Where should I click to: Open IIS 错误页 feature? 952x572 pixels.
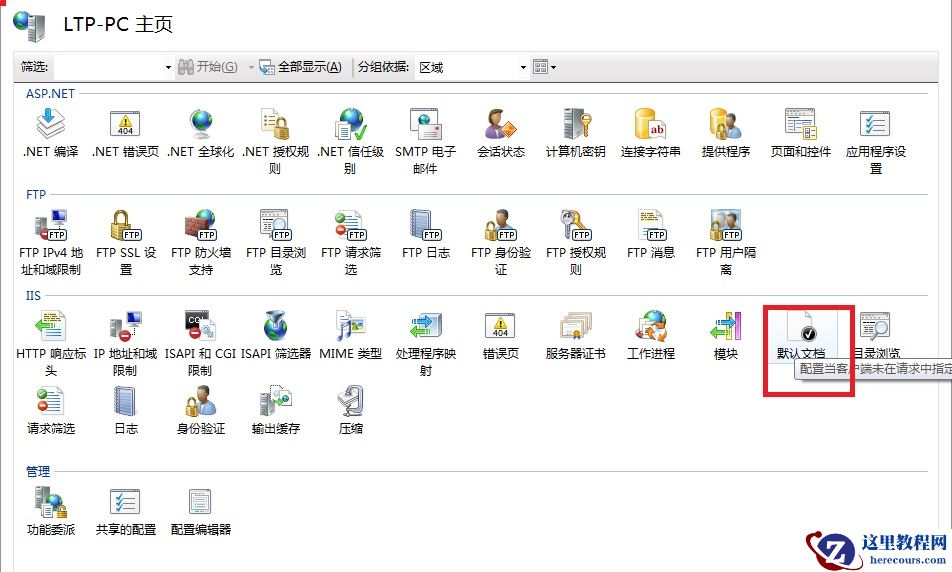(x=500, y=335)
